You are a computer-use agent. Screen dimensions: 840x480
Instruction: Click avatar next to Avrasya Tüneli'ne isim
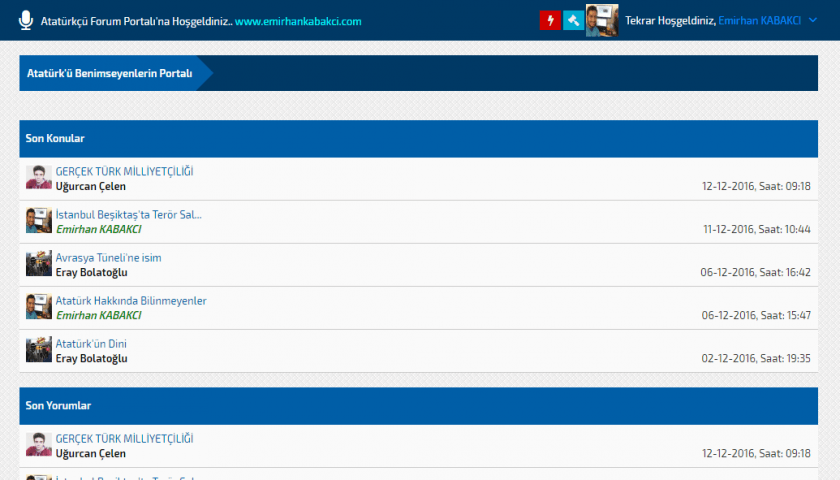39,264
